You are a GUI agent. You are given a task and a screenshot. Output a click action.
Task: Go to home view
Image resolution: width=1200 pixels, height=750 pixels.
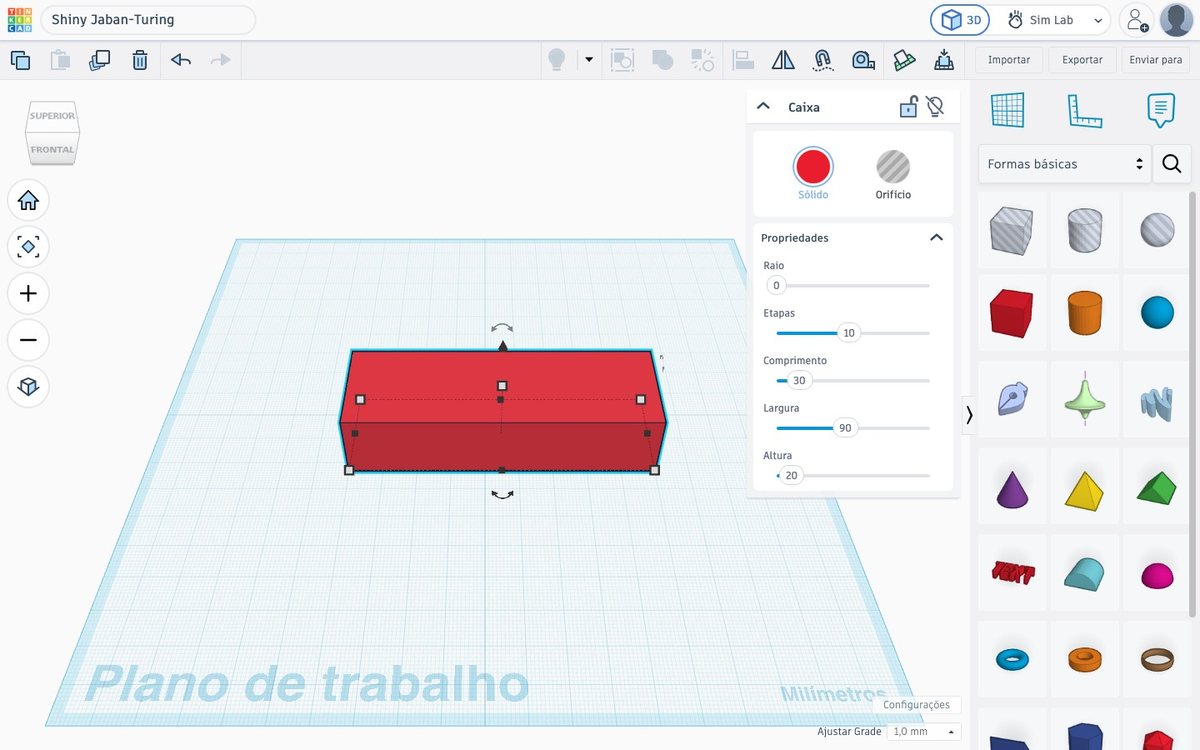28,200
